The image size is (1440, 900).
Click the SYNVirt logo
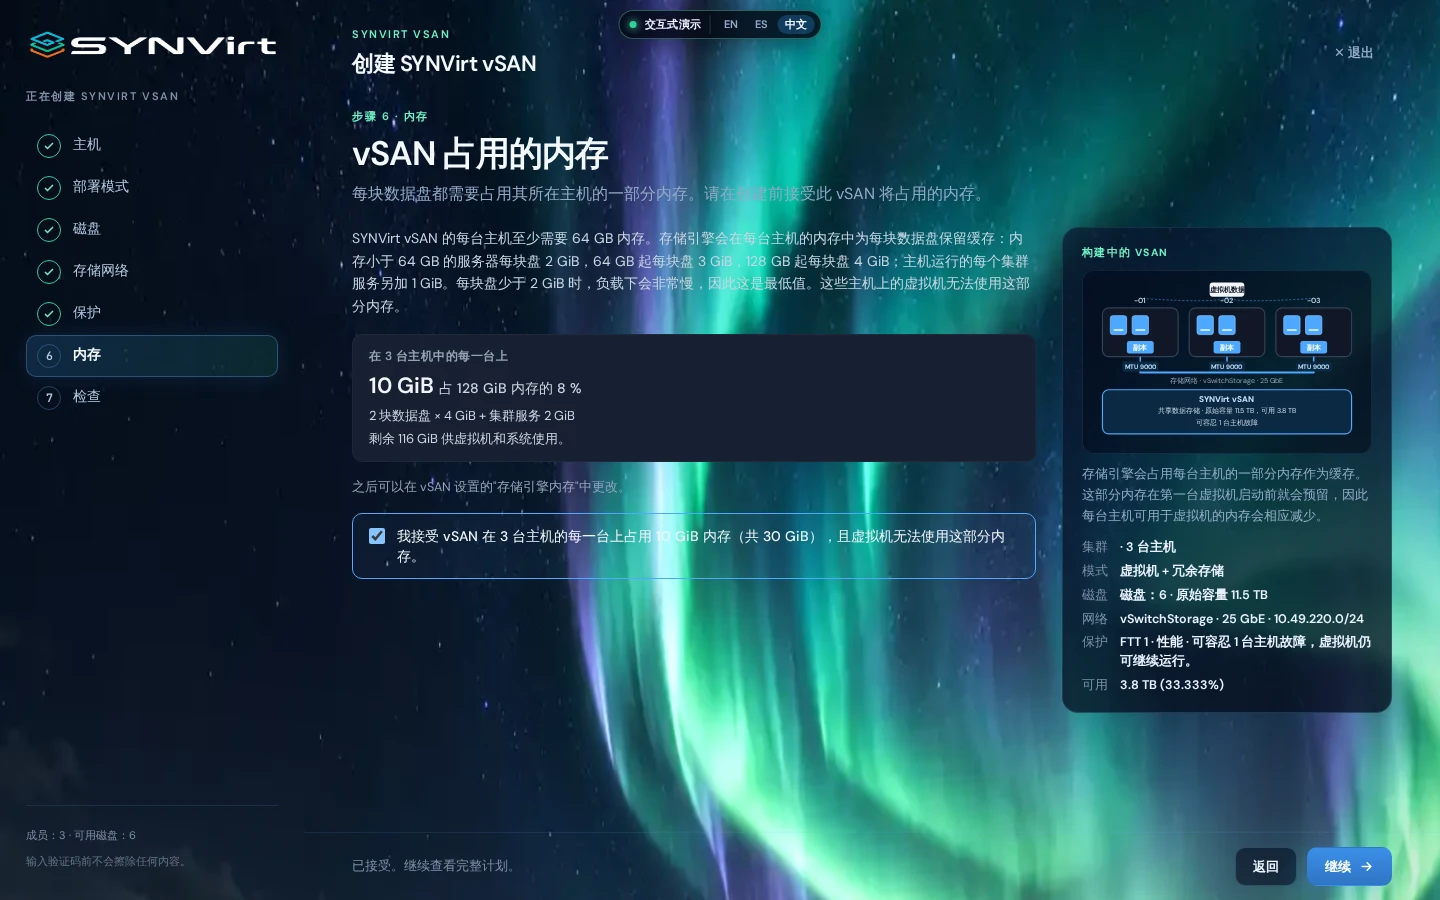tap(152, 45)
